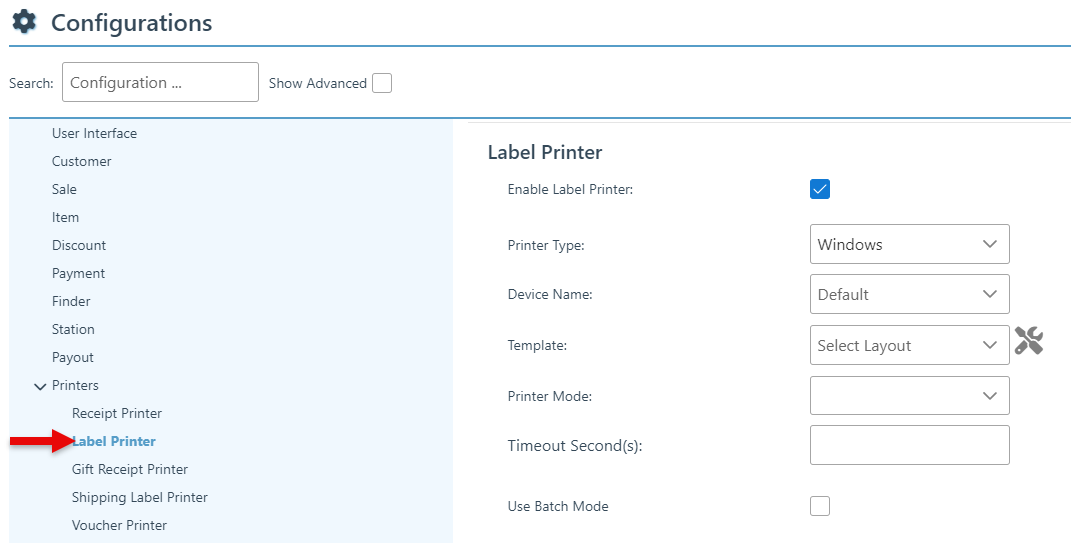Open the User Interface configuration
The height and width of the screenshot is (543, 1071).
pyautogui.click(x=94, y=133)
